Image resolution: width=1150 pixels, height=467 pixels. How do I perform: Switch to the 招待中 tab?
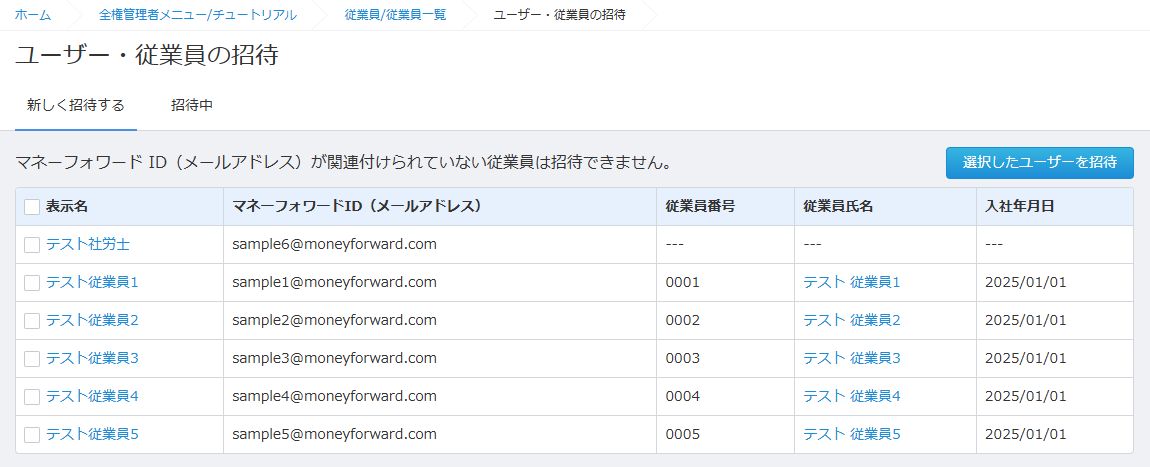click(x=191, y=105)
